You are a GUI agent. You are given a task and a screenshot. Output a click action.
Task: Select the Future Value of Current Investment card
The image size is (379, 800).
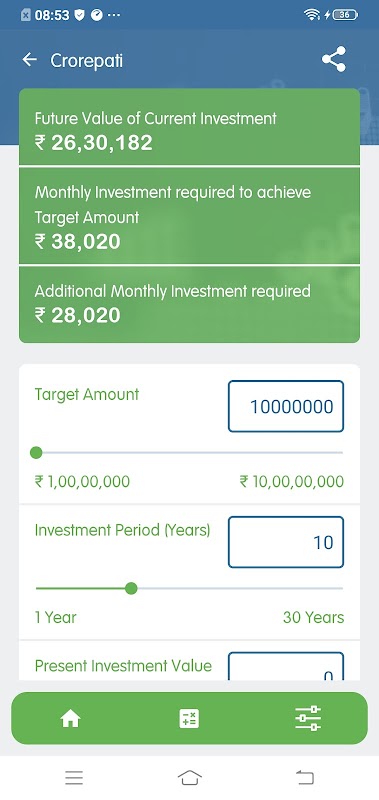(189, 127)
